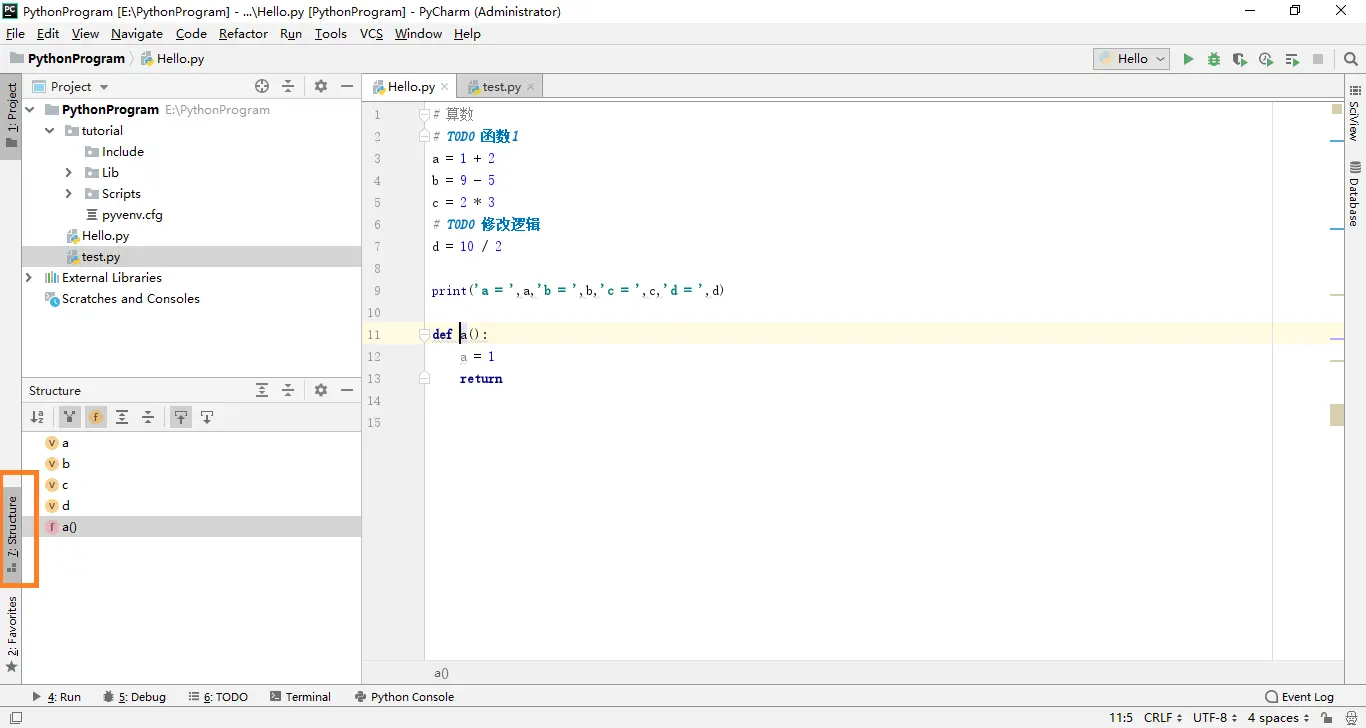Change line separator CRLF in status bar
Screen dimensions: 1366x728
click(x=1163, y=718)
